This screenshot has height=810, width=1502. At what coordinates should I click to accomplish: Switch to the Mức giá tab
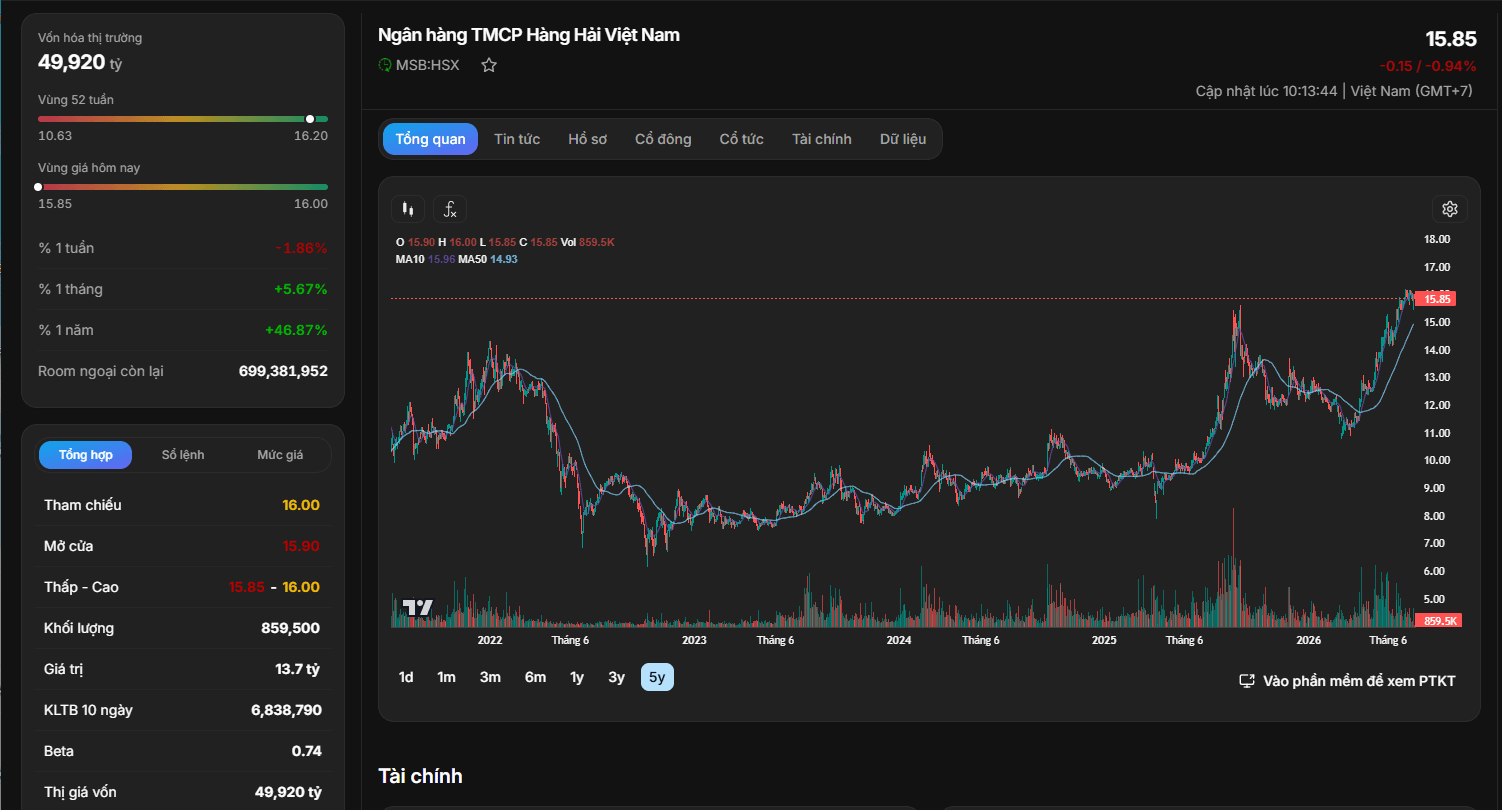click(x=280, y=455)
